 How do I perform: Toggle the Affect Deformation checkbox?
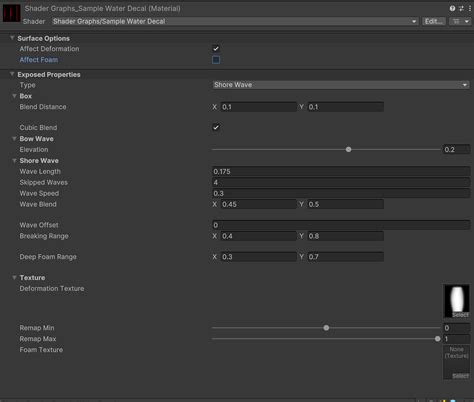(216, 49)
